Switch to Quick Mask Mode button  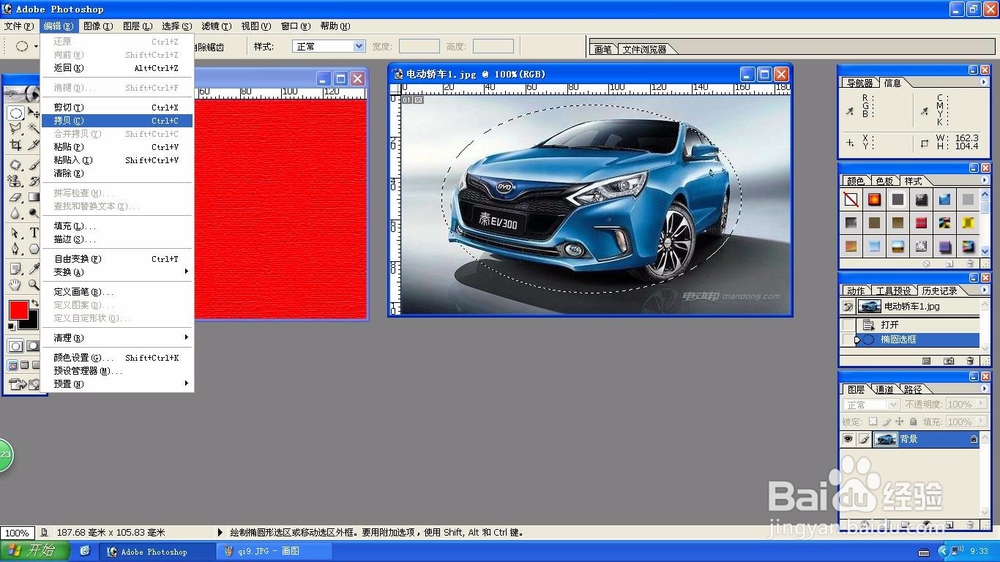click(33, 346)
